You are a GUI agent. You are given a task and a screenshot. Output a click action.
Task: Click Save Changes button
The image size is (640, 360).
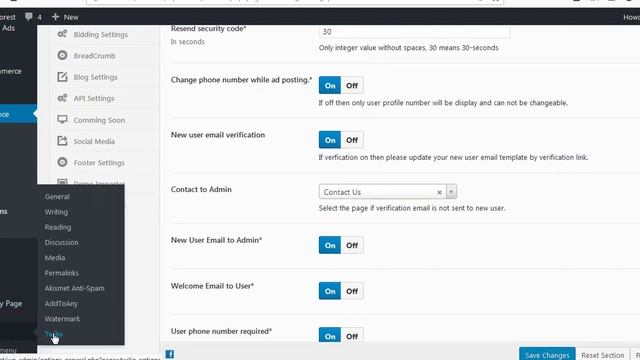[547, 354]
